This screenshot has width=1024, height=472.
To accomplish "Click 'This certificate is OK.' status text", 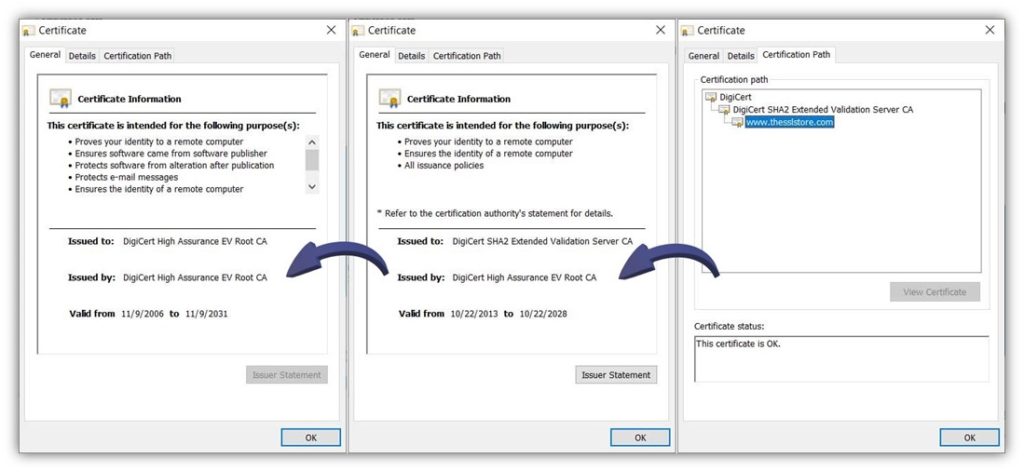I will [x=738, y=343].
